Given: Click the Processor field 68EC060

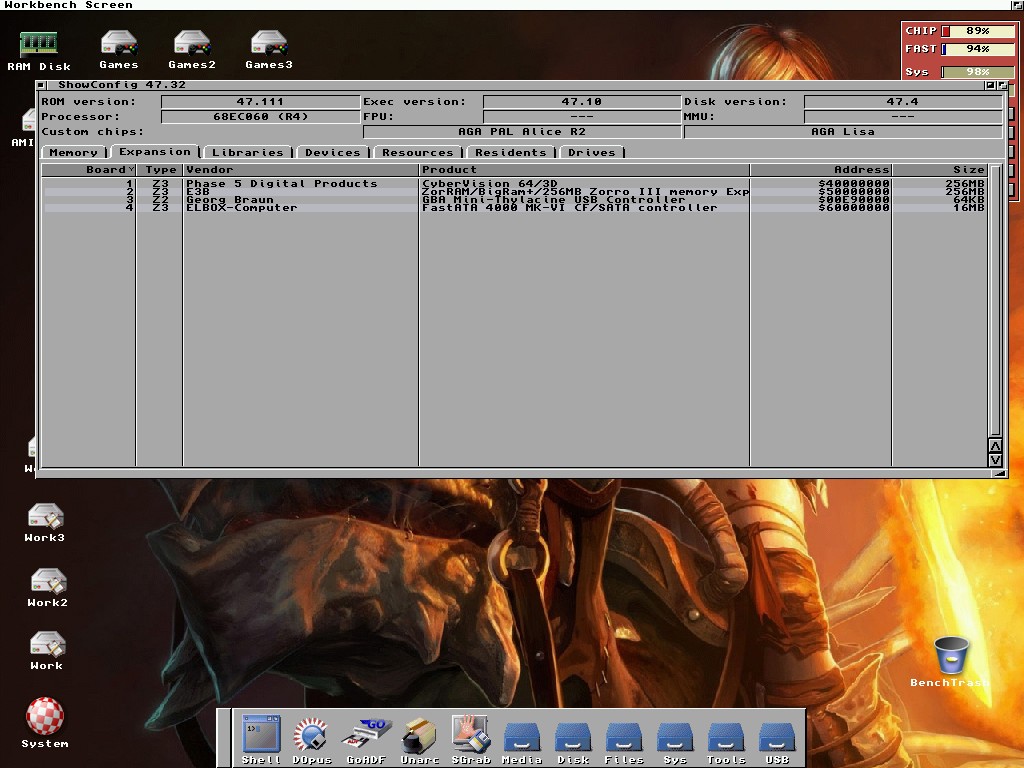Looking at the screenshot, I should point(260,117).
